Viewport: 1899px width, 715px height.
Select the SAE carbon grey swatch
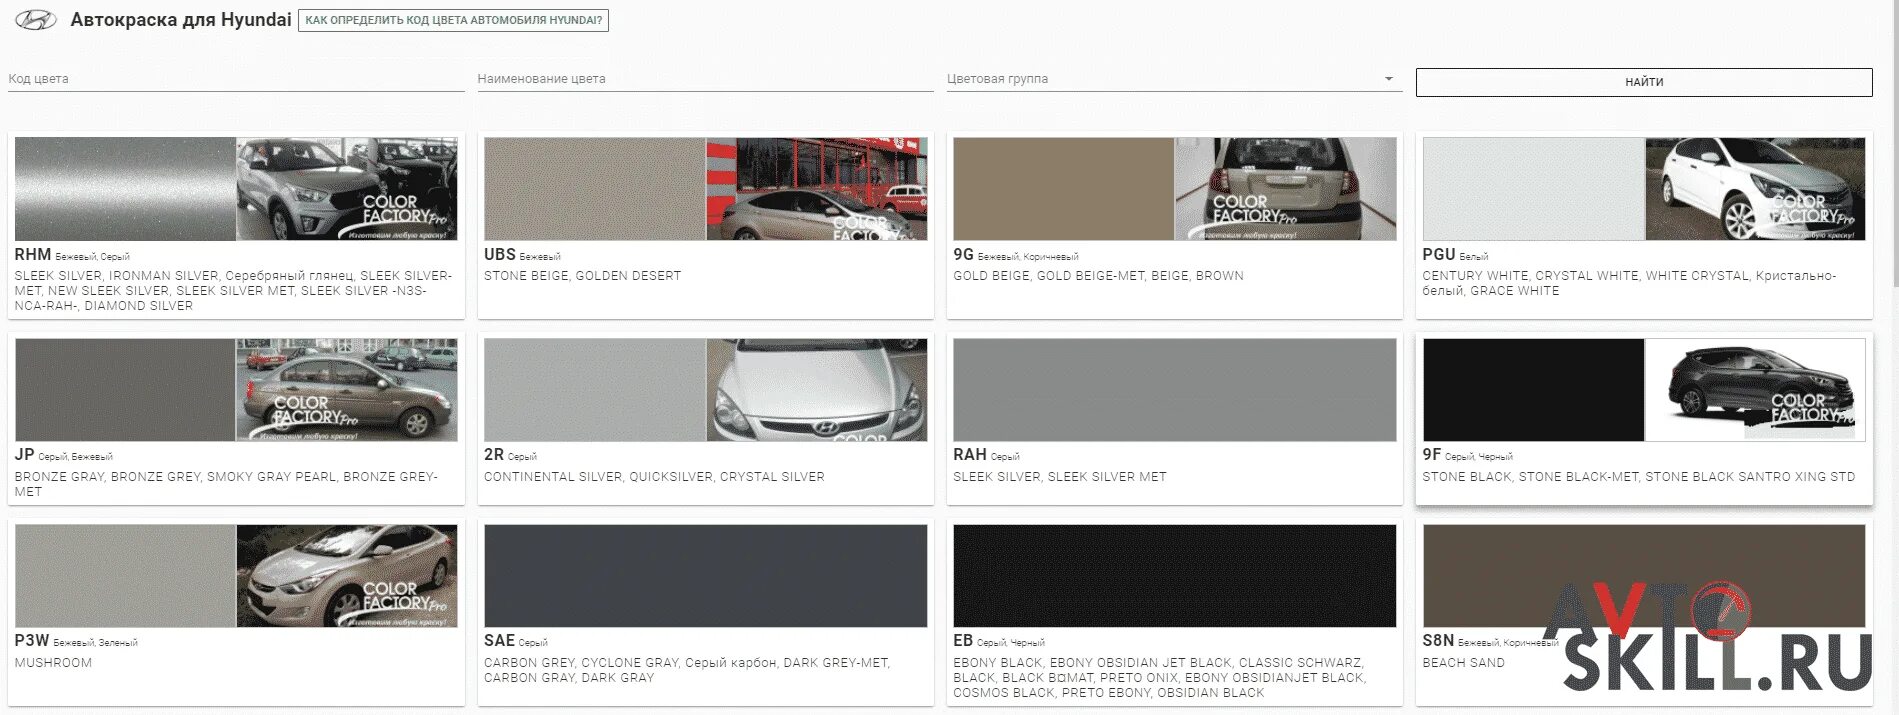706,576
